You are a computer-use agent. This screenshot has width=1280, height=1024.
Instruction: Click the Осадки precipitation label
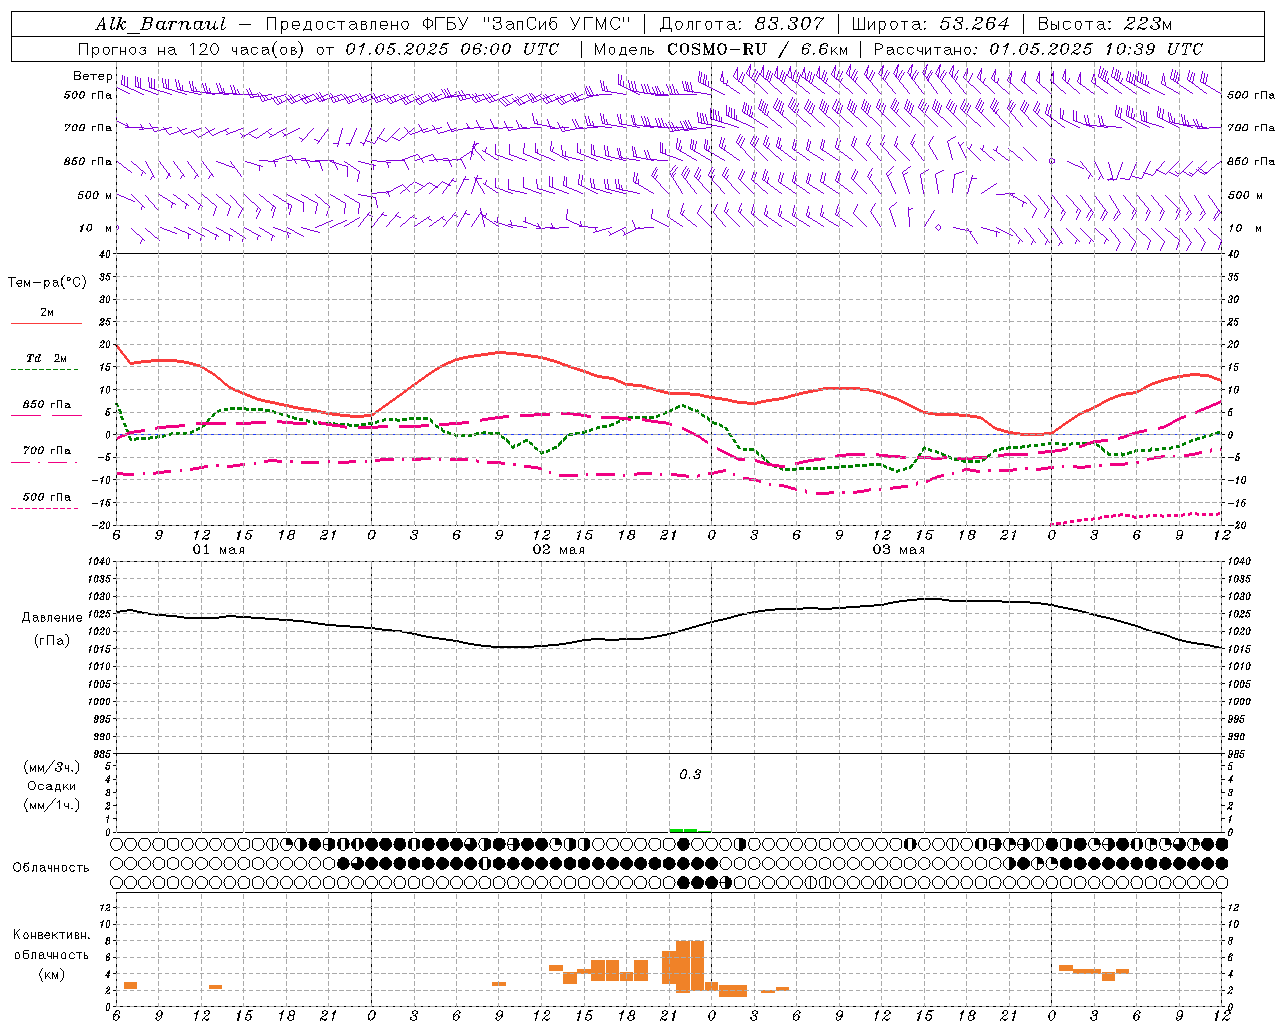[52, 787]
